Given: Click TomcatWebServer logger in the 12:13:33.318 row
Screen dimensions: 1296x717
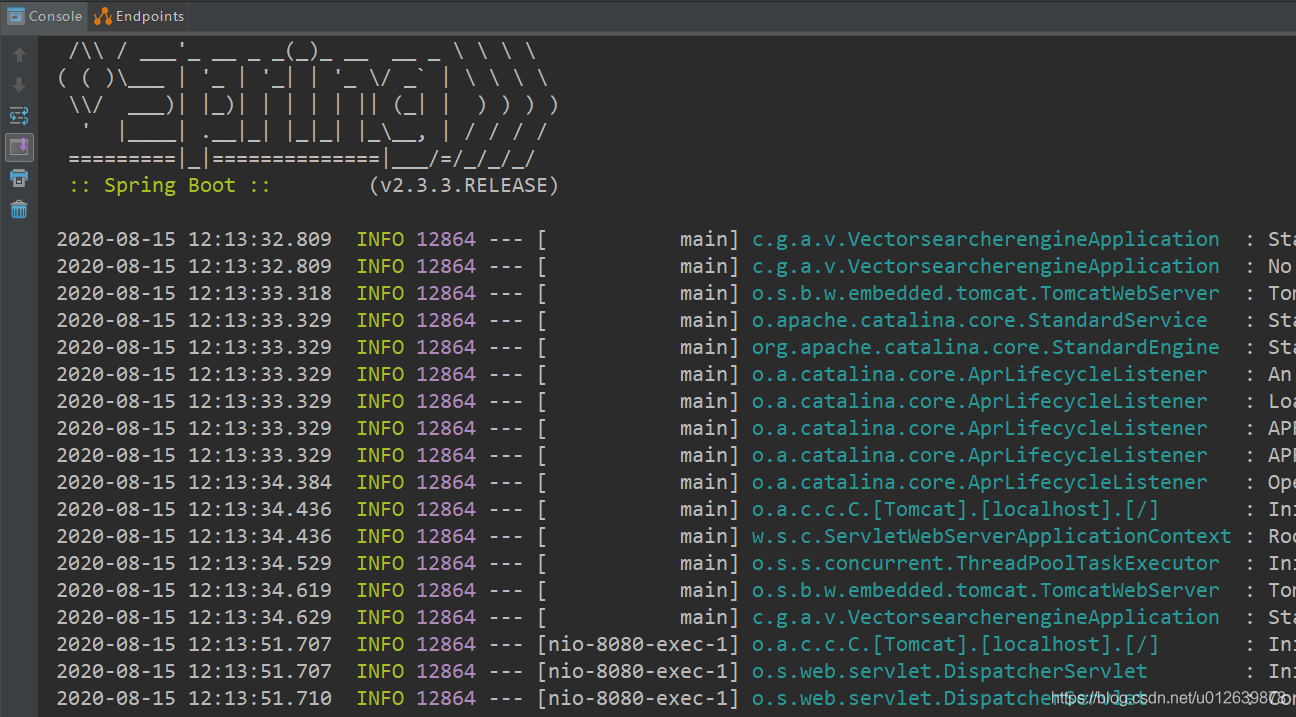Looking at the screenshot, I should 986,293.
